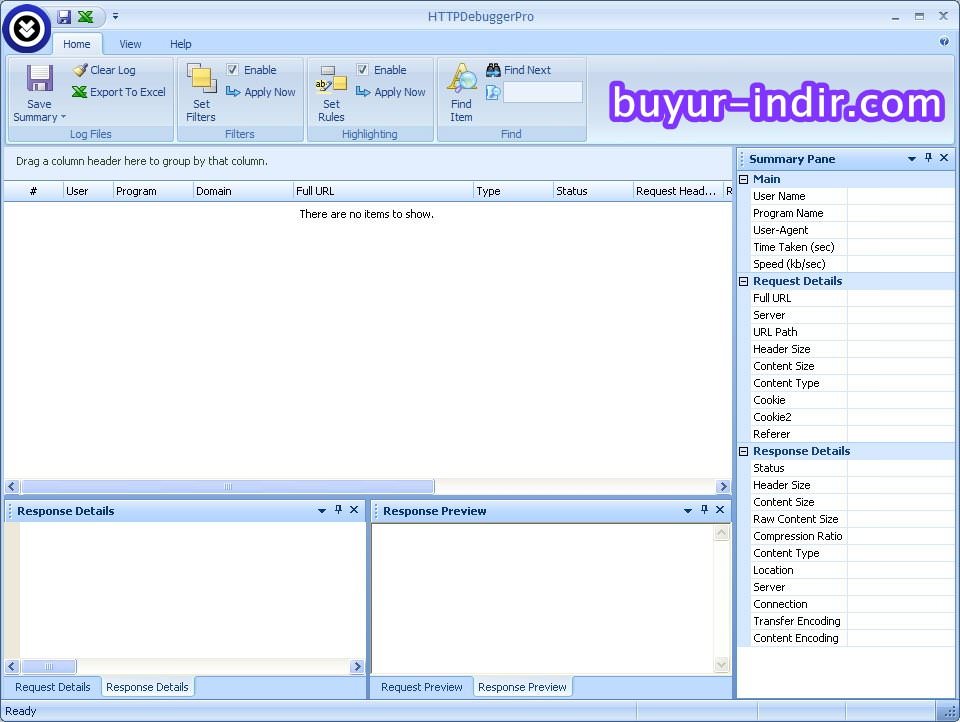Toggle auto-hide pin on Response Details panel
Image resolution: width=960 pixels, height=722 pixels.
click(338, 510)
